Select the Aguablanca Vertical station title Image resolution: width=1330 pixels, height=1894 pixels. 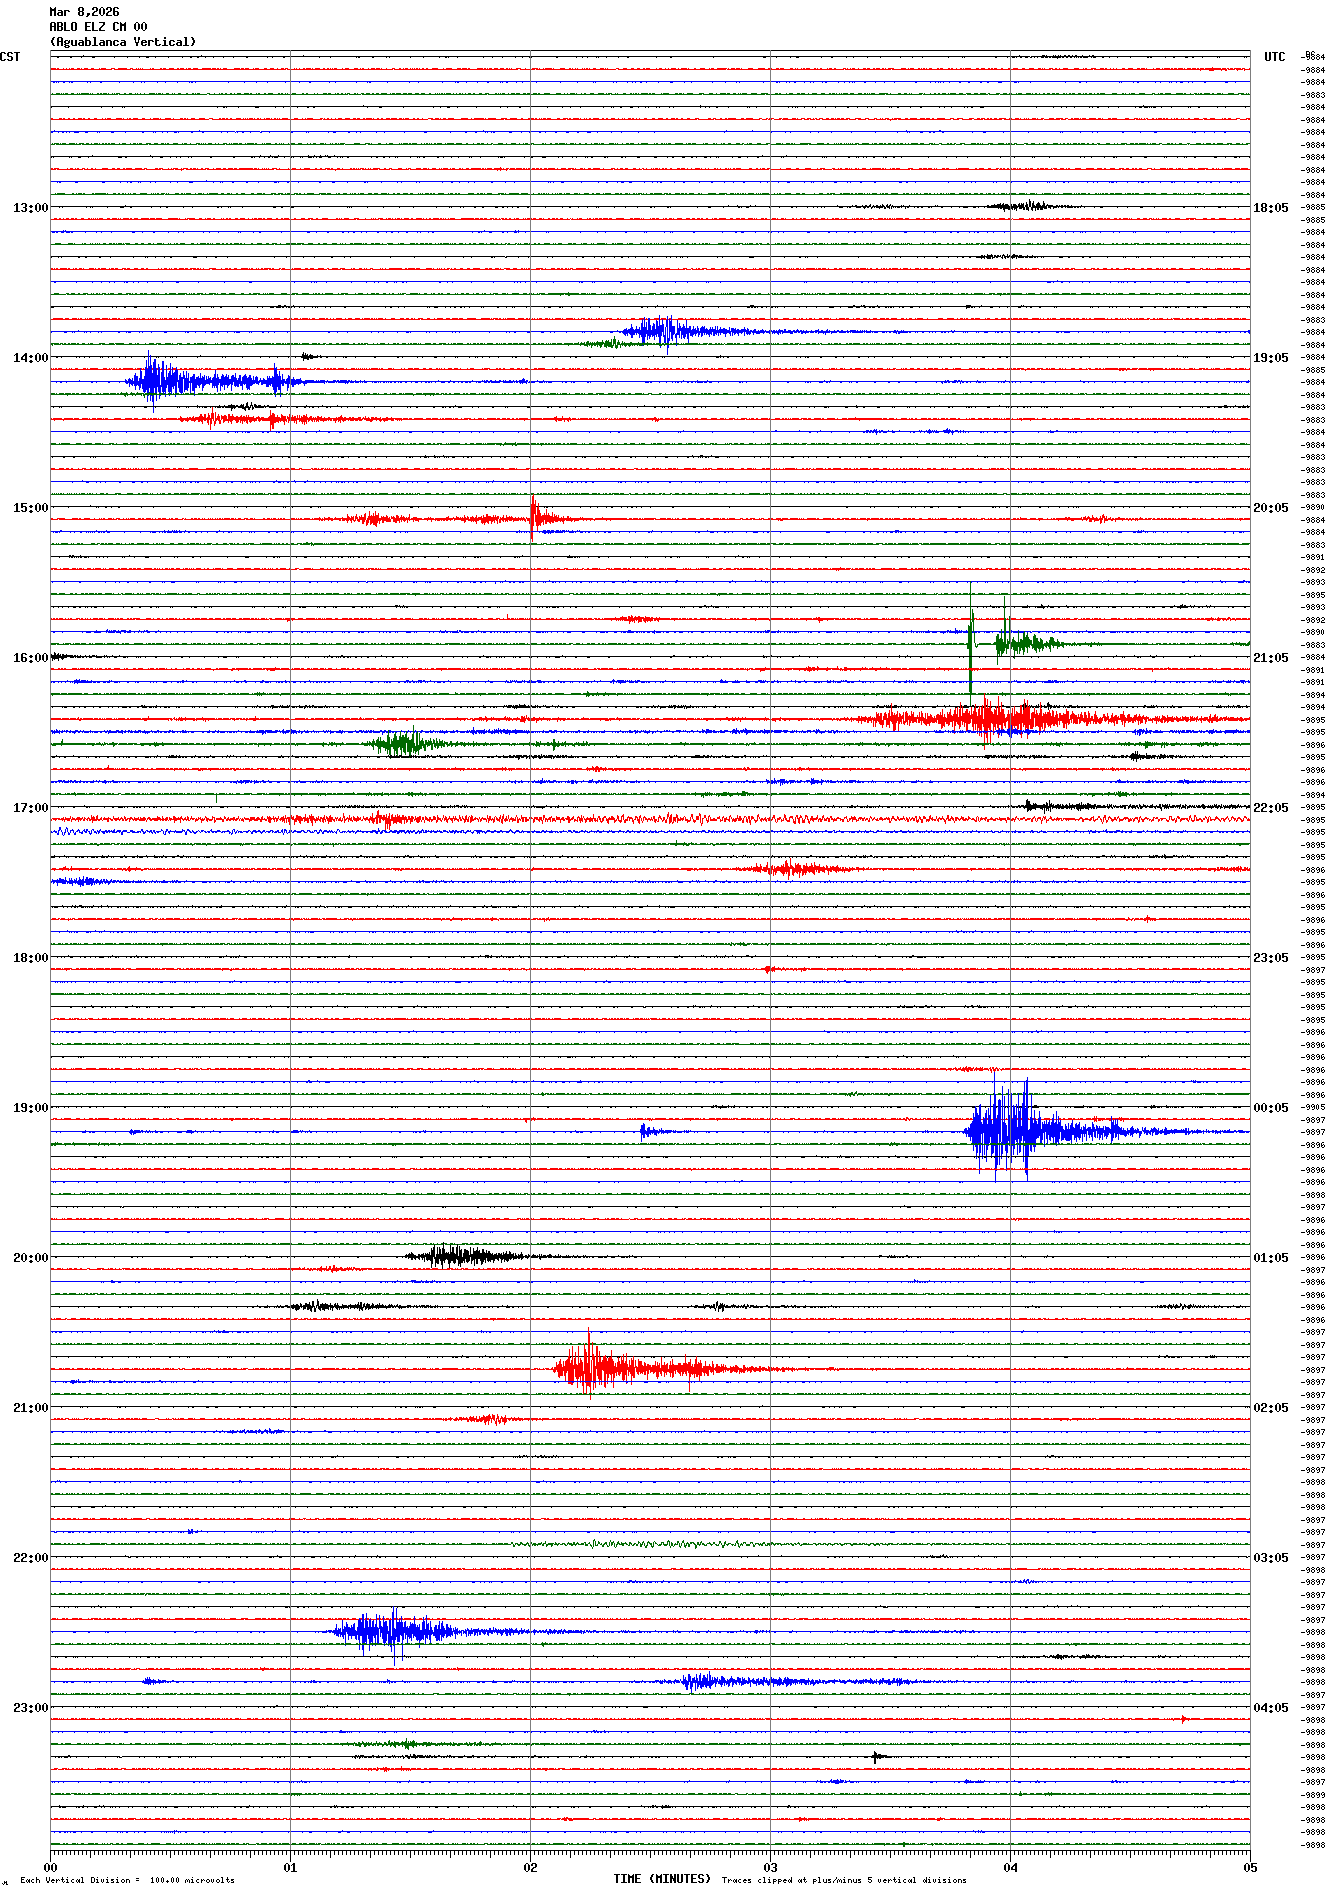coord(123,42)
